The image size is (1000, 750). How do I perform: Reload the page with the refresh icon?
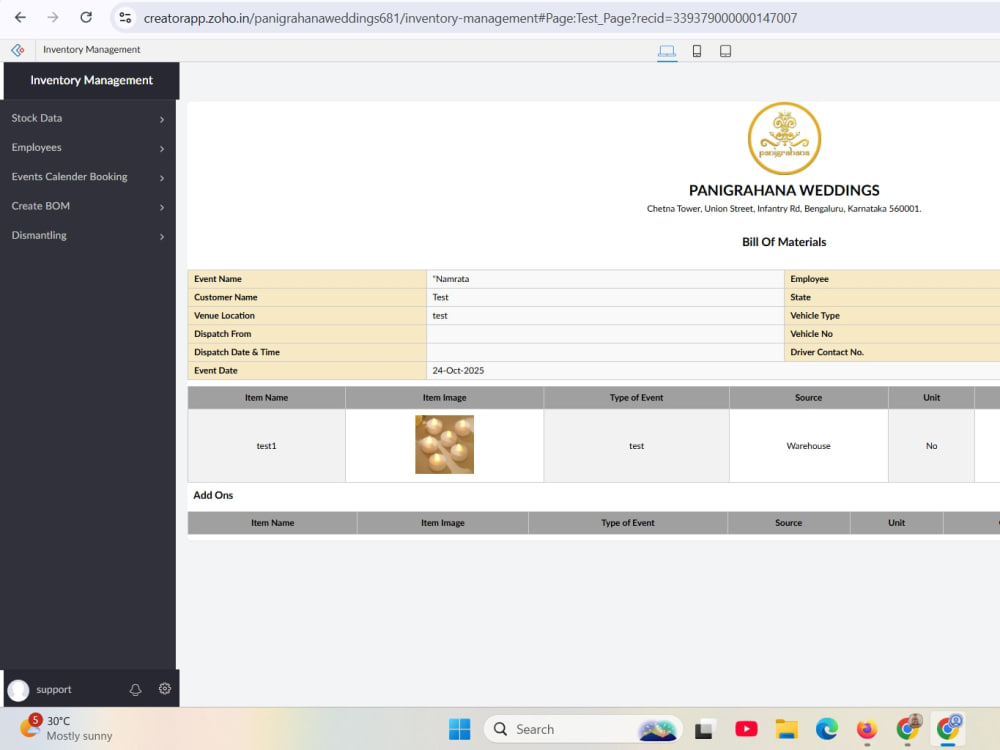click(x=86, y=17)
